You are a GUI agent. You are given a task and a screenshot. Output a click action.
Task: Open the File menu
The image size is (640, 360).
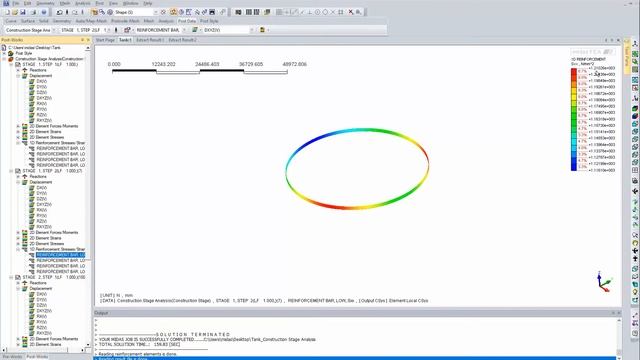[16, 3]
